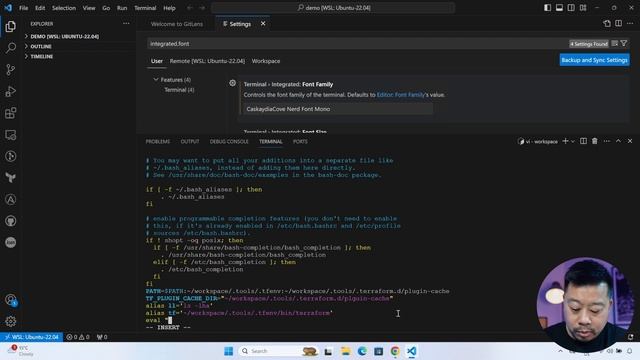The width and height of the screenshot is (640, 360).
Task: Open the Accounts menu
Action: tap(11, 300)
